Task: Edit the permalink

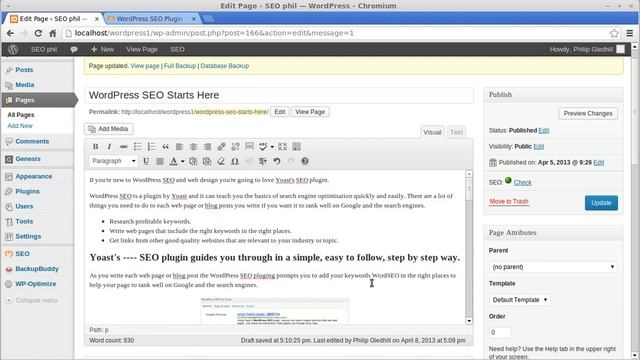Action: tap(280, 112)
